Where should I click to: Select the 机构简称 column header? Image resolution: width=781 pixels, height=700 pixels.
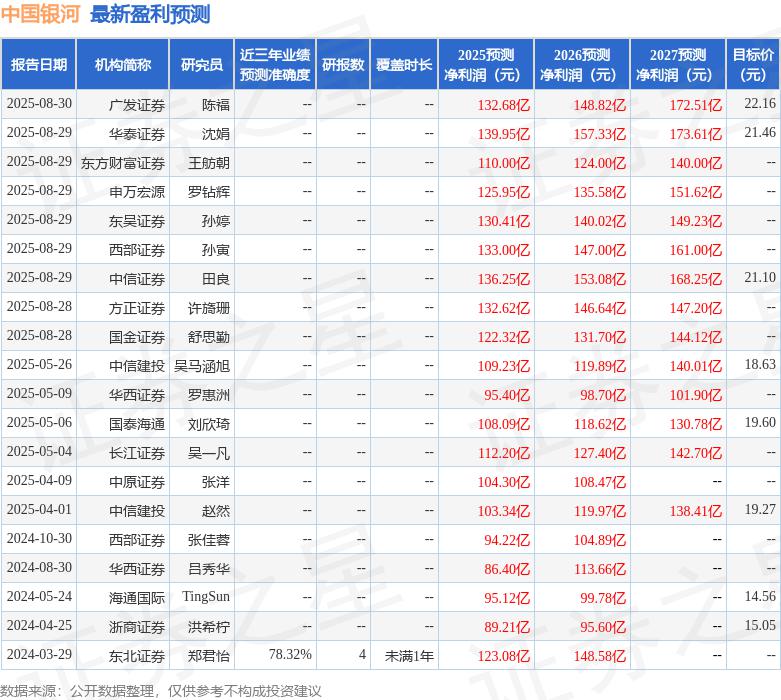click(123, 65)
